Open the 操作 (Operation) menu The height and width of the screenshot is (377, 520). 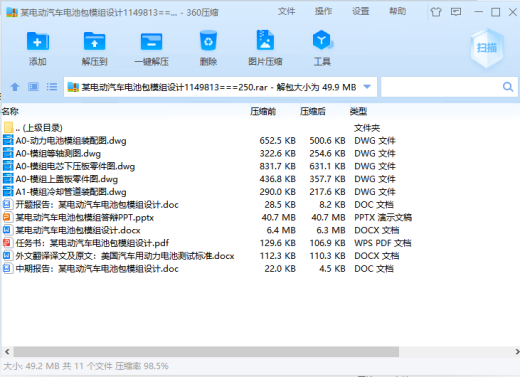(x=323, y=12)
